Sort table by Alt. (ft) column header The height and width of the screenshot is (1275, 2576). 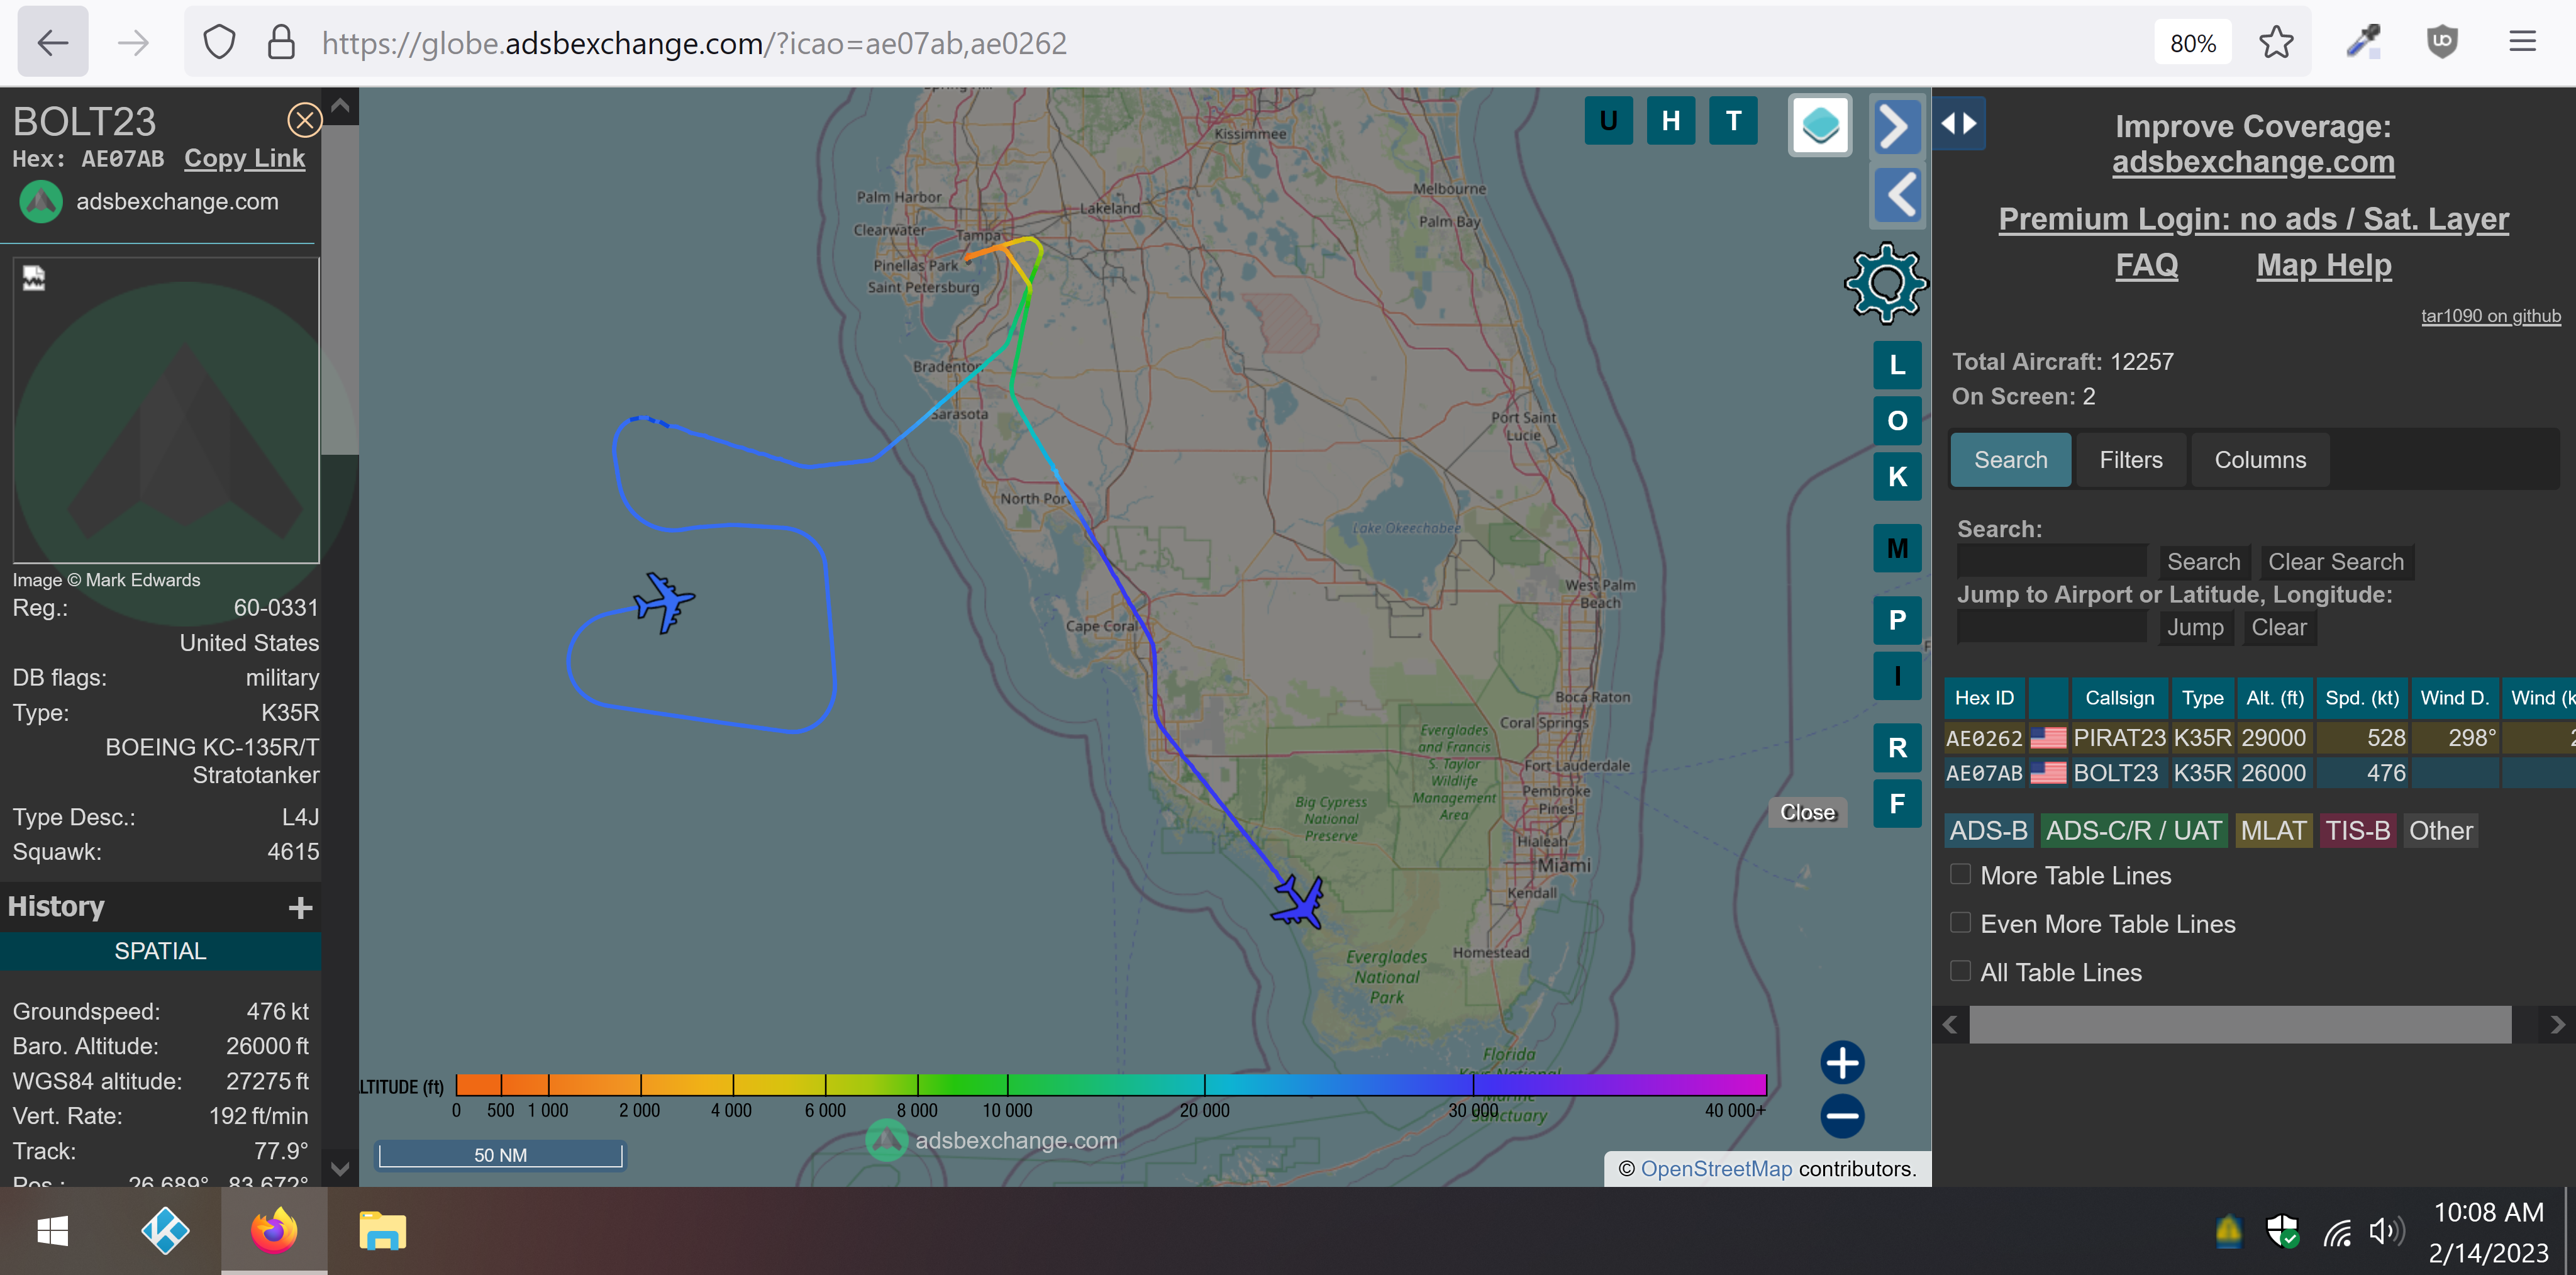pyautogui.click(x=2274, y=698)
